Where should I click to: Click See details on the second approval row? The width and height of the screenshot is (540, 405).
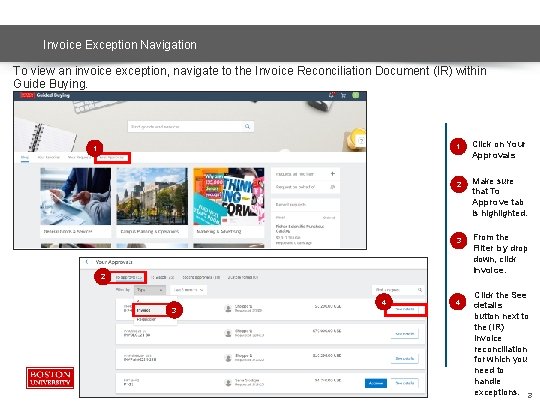click(x=405, y=333)
